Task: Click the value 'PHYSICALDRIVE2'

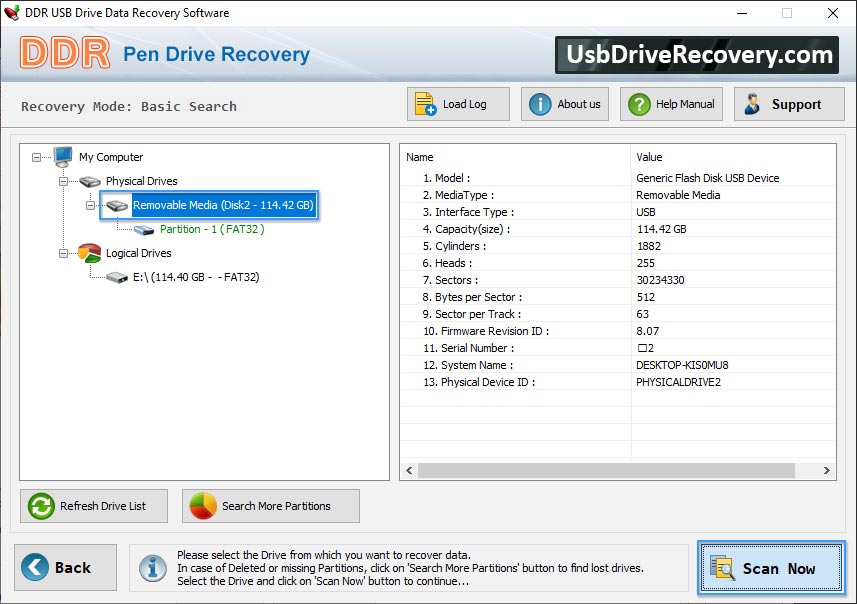Action: click(678, 382)
